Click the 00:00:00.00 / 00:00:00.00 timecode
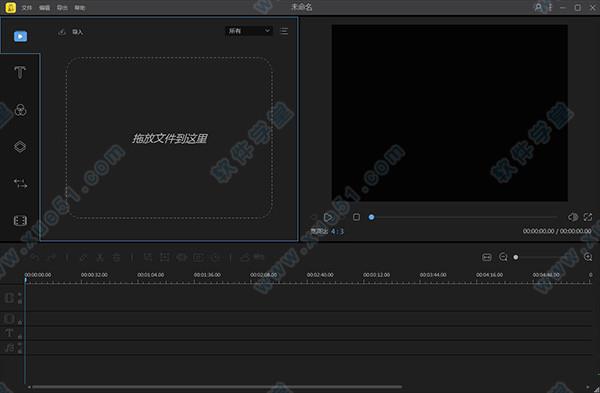Screen dimensions: 600x393 click(557, 231)
